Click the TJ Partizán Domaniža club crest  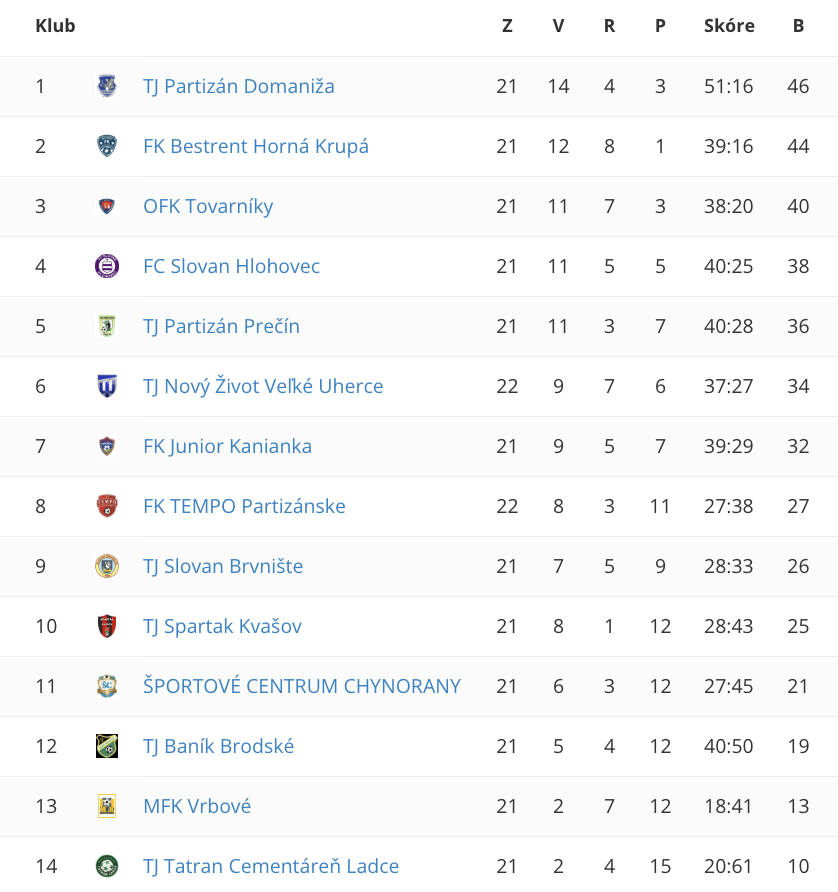click(107, 86)
